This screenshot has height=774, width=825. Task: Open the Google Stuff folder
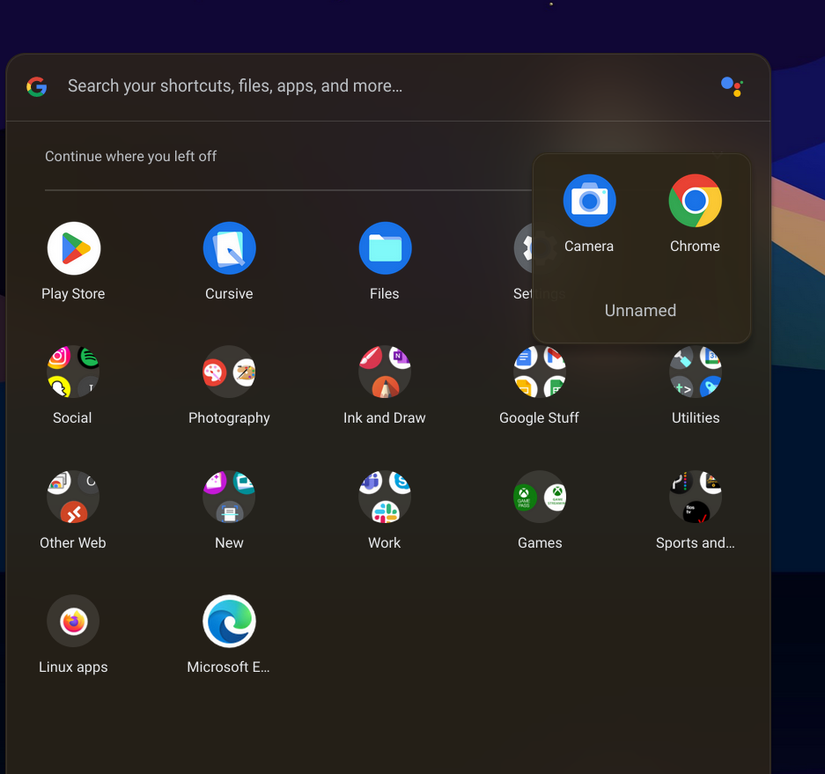click(x=539, y=371)
